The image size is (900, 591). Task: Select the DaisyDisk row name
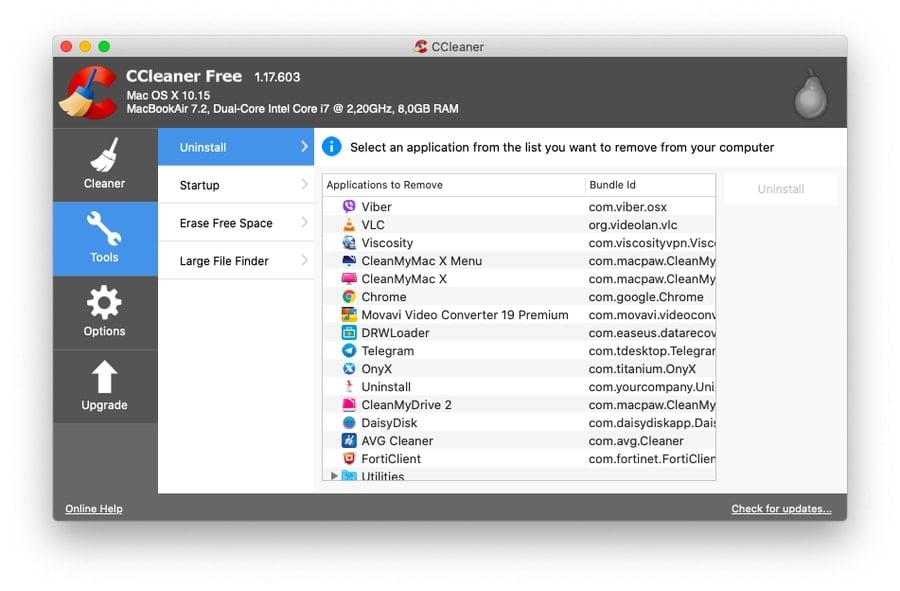click(389, 423)
